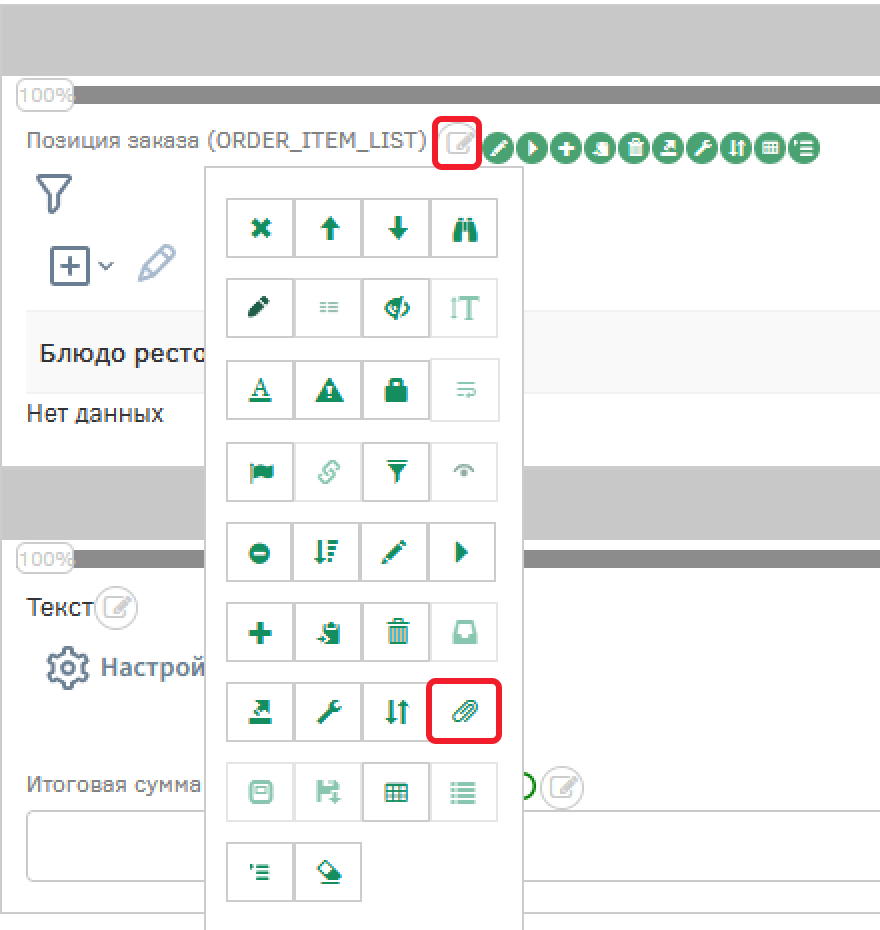880x930 pixels.
Task: Toggle the underlined letter A text icon
Action: coord(260,390)
